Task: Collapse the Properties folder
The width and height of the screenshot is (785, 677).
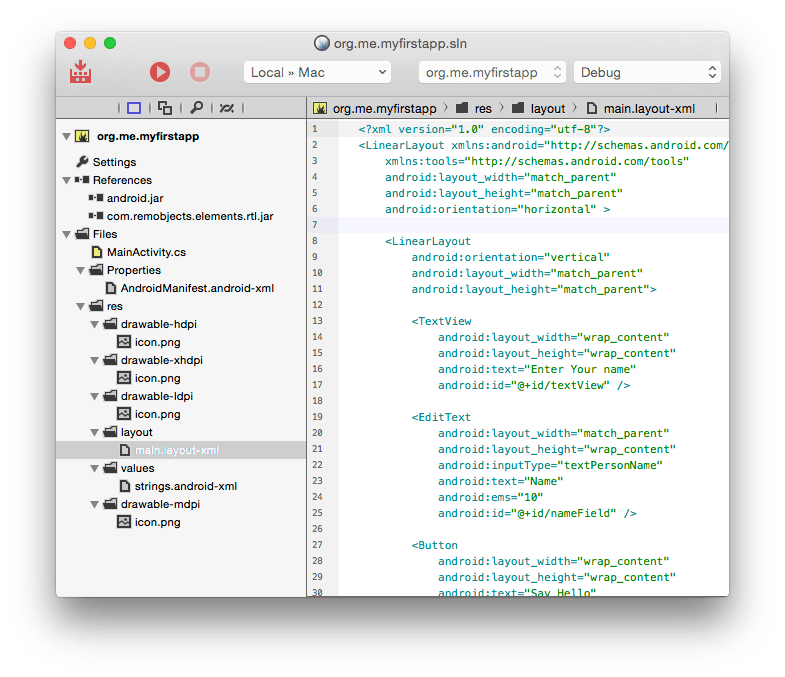Action: (80, 270)
